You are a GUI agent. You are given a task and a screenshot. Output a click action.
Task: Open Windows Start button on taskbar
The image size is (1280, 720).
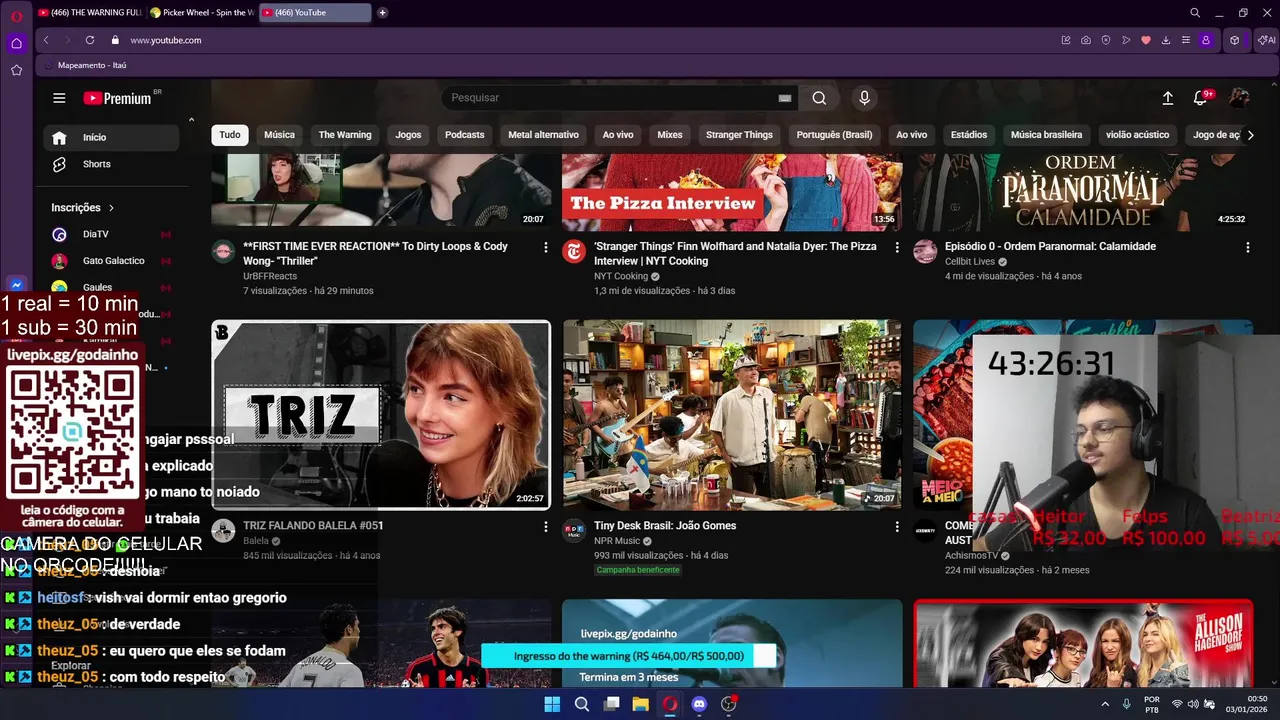552,704
